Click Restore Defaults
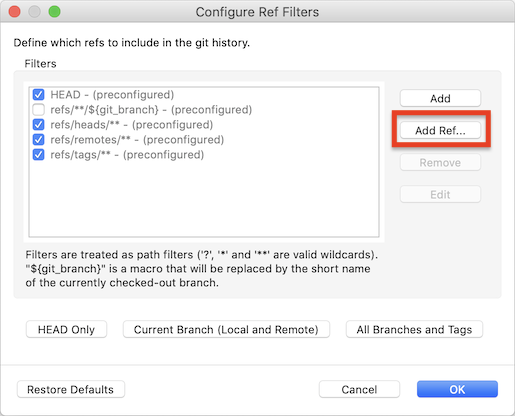Image resolution: width=515 pixels, height=416 pixels. (x=71, y=389)
